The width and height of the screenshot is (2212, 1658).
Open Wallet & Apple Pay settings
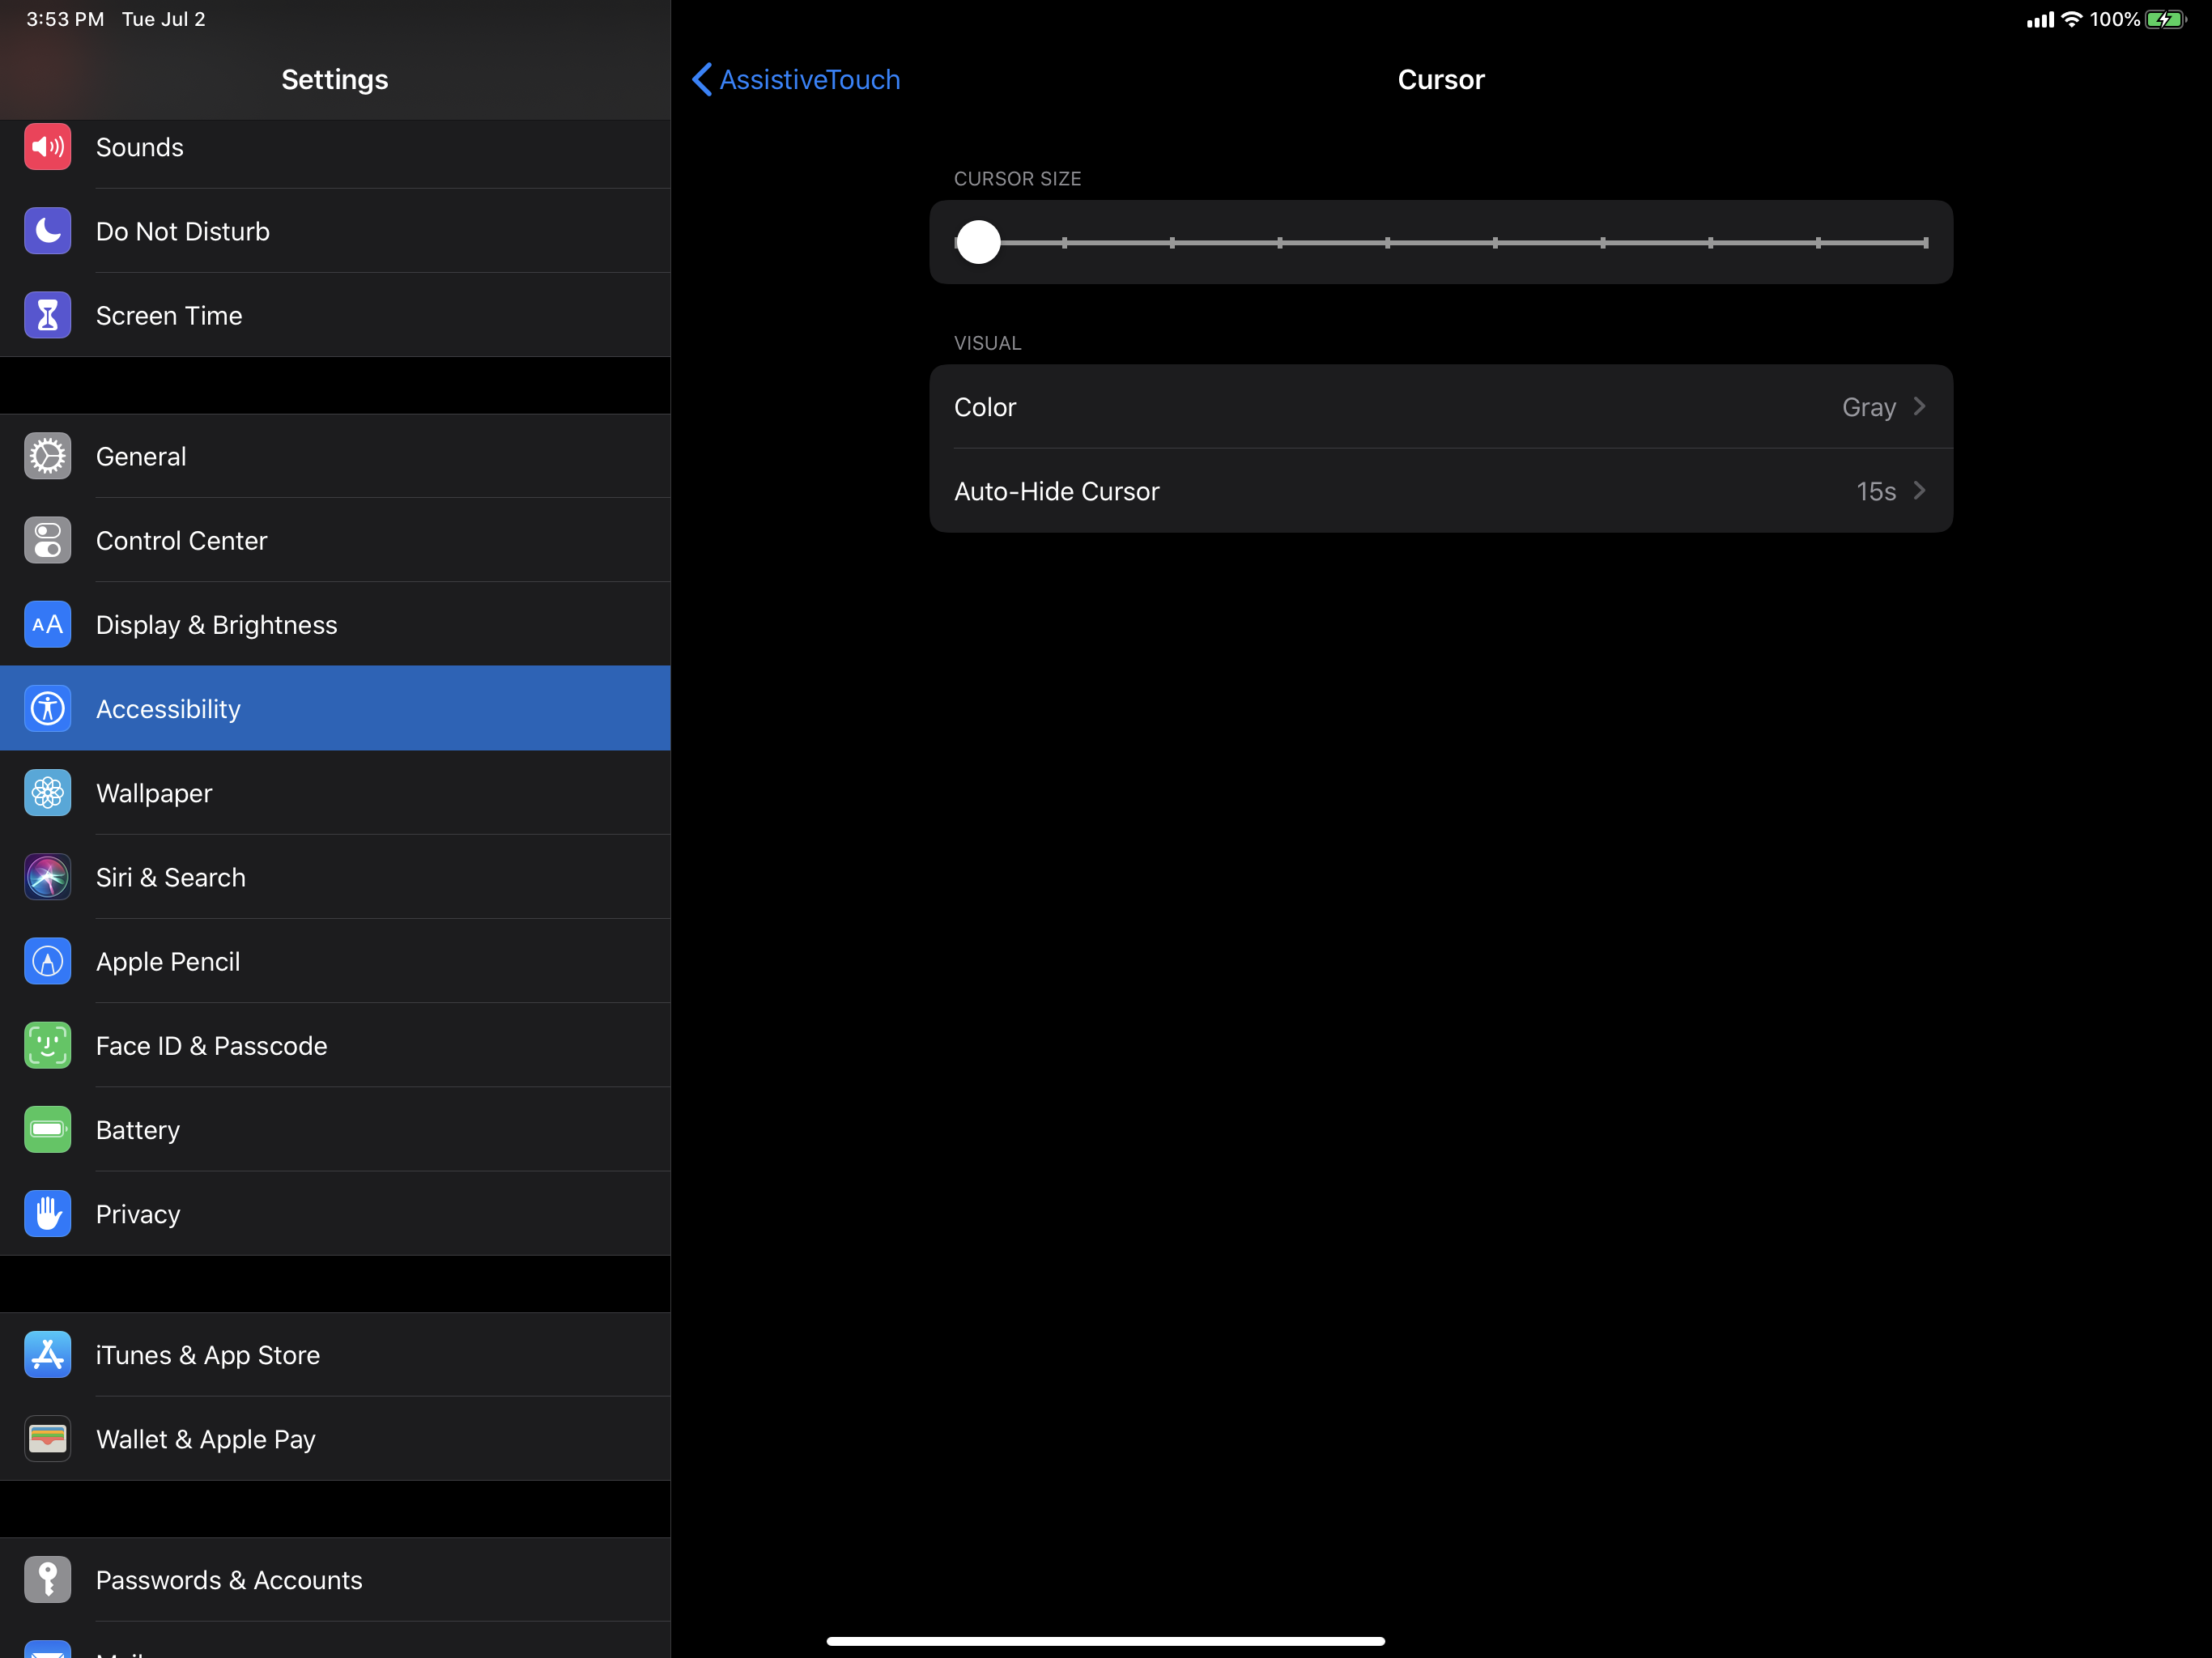pyautogui.click(x=335, y=1438)
